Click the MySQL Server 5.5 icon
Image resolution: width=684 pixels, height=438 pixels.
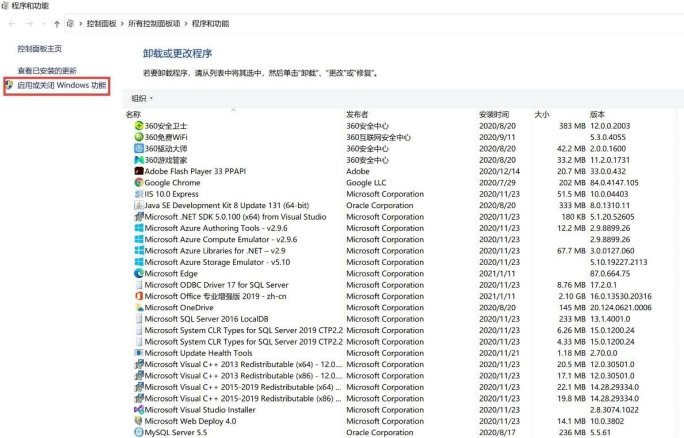point(139,432)
